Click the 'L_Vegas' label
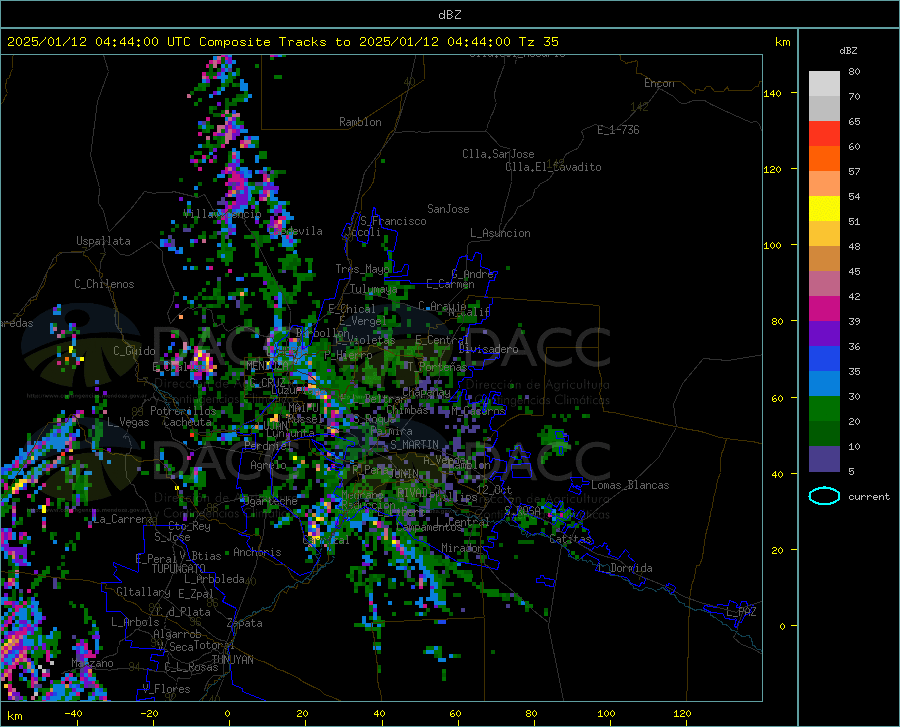The image size is (900, 727). tap(128, 422)
